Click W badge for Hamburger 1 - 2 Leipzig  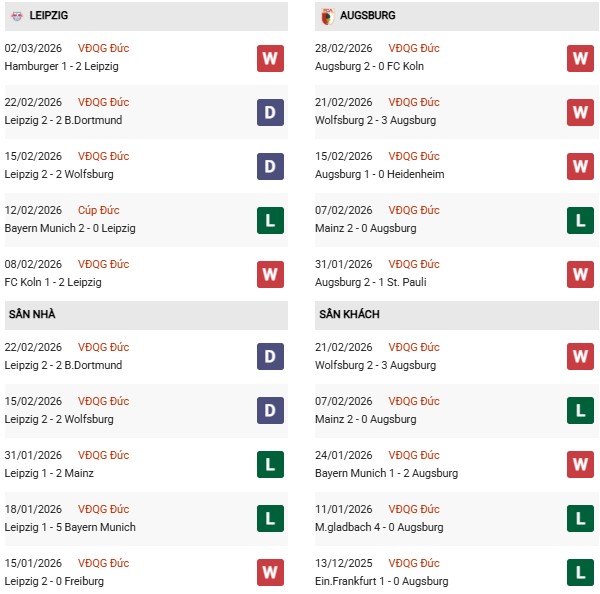(x=270, y=58)
